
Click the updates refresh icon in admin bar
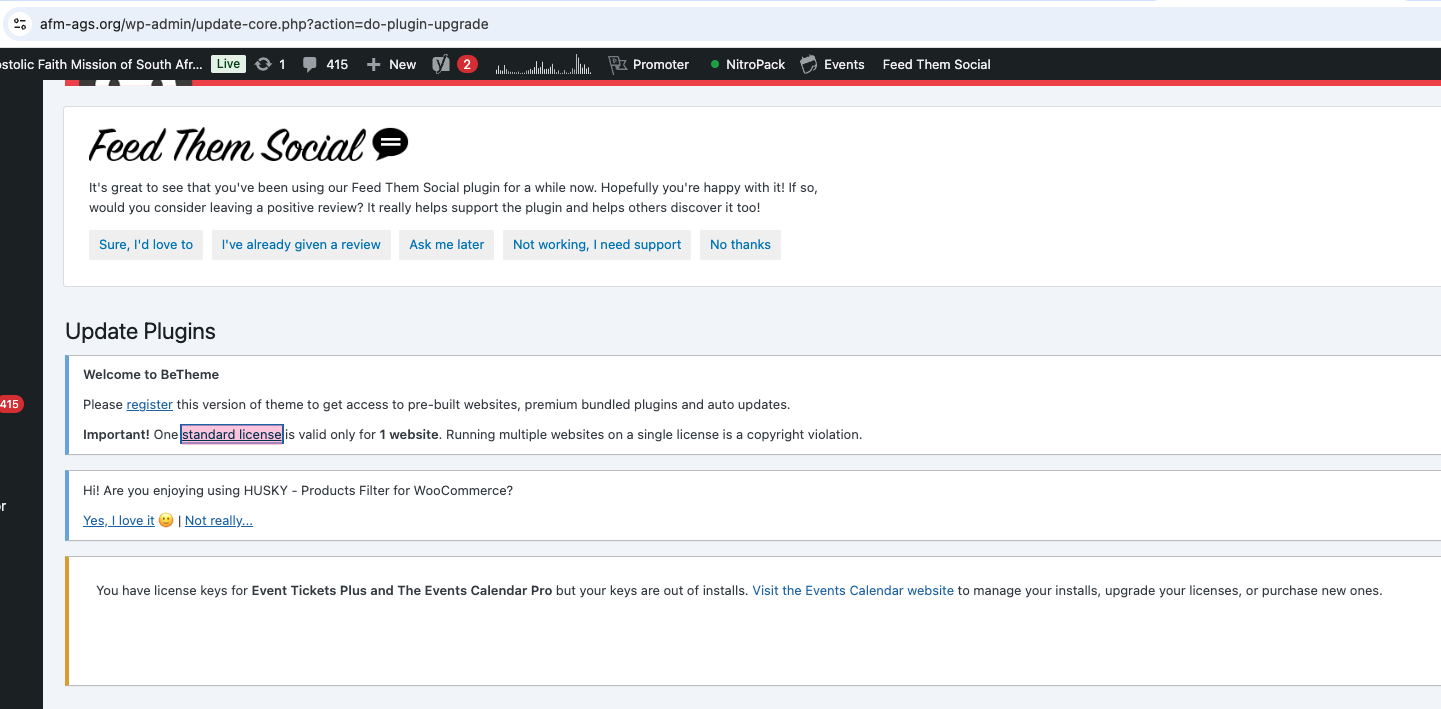point(263,64)
